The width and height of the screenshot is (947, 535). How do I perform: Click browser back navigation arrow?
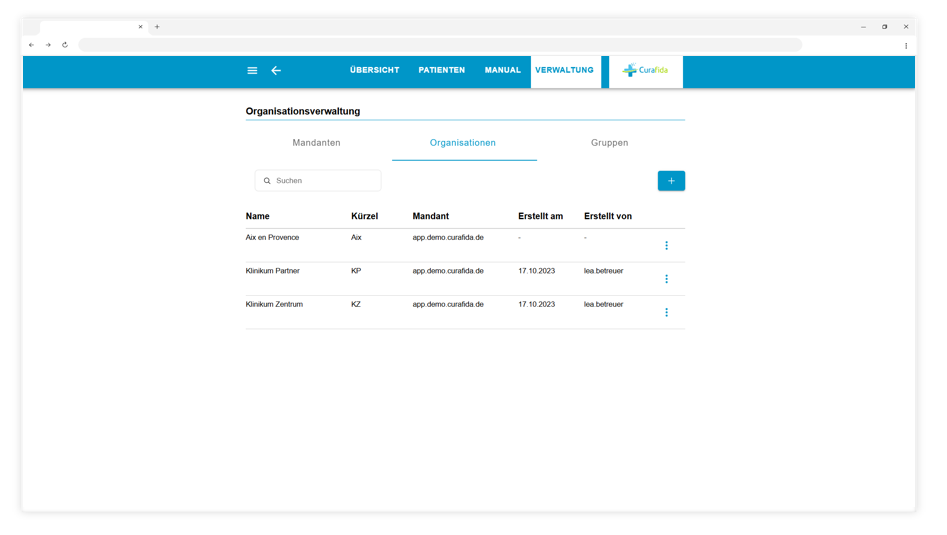click(x=31, y=45)
